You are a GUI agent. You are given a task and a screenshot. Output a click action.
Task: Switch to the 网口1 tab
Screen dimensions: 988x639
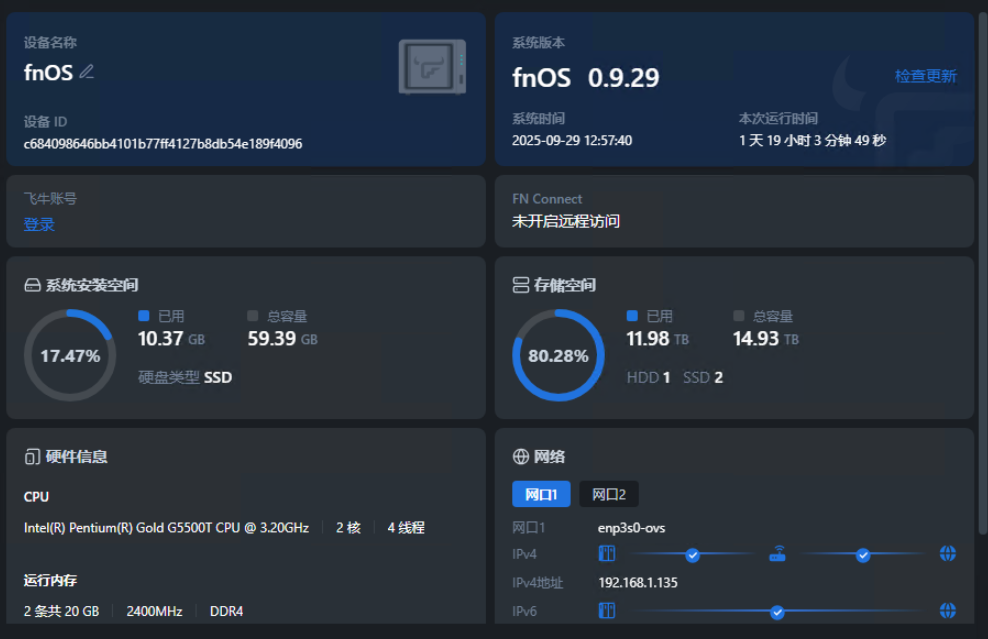tap(541, 494)
